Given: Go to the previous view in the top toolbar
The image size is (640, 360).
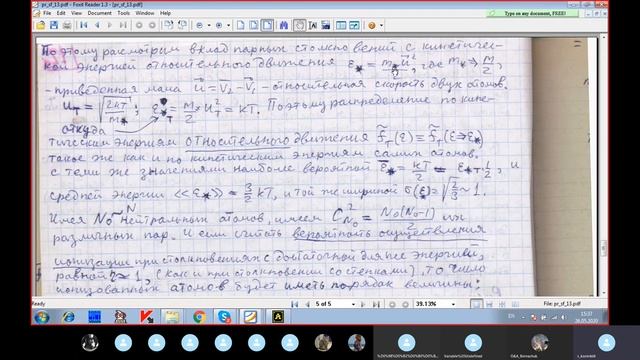Looking at the screenshot, I should click(x=139, y=25).
